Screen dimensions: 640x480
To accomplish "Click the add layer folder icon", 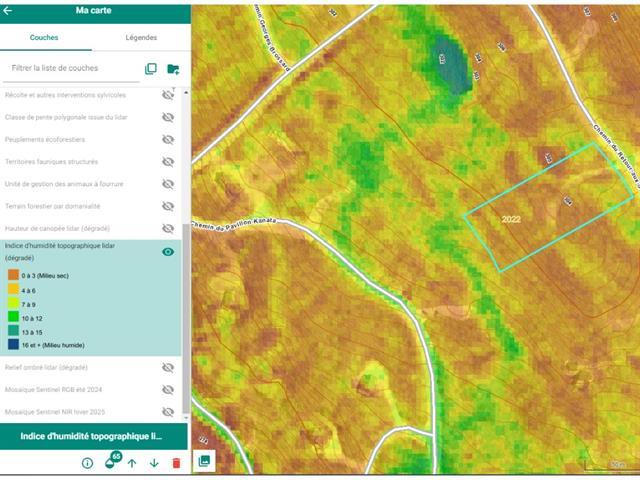I will click(173, 69).
